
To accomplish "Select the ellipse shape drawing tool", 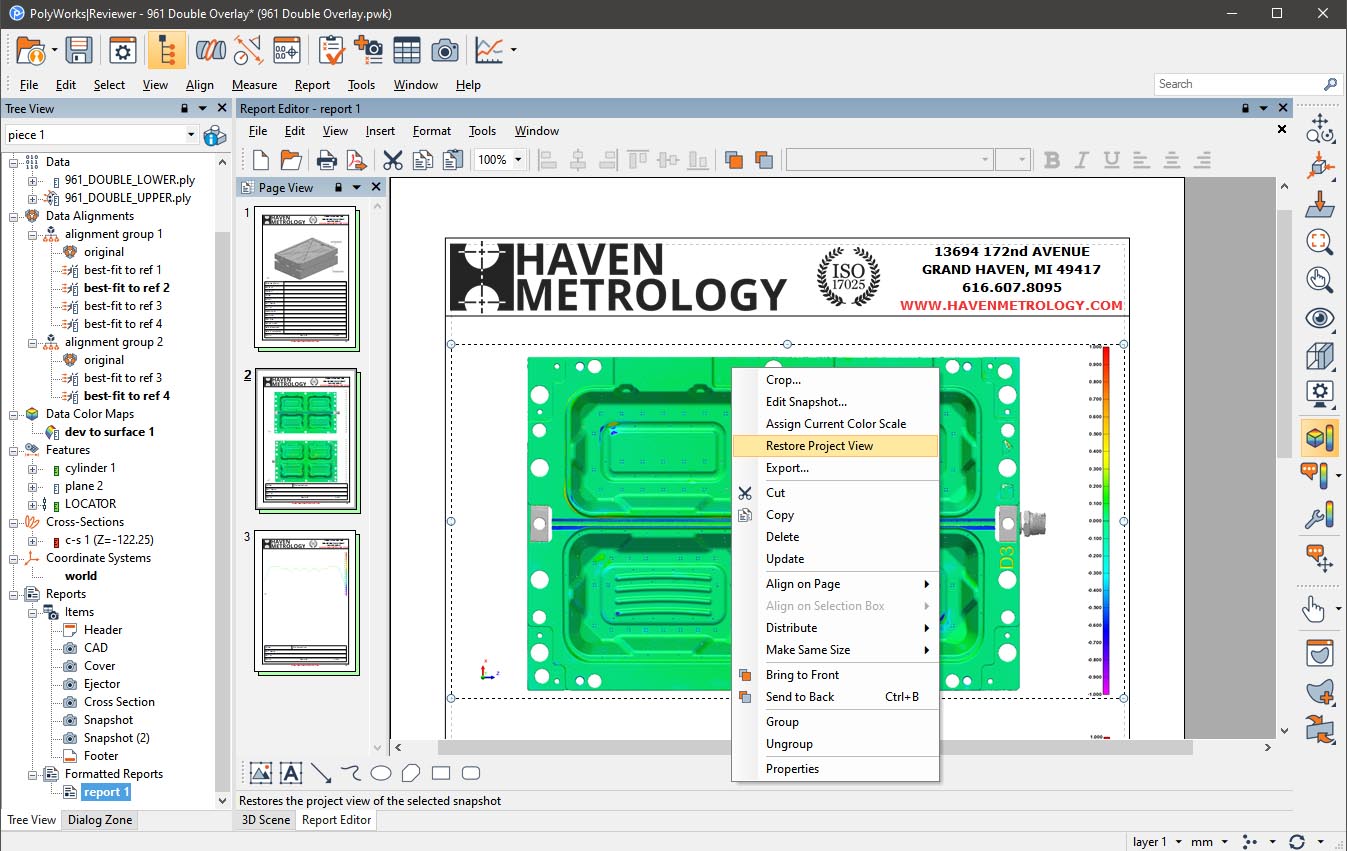I will pyautogui.click(x=381, y=773).
